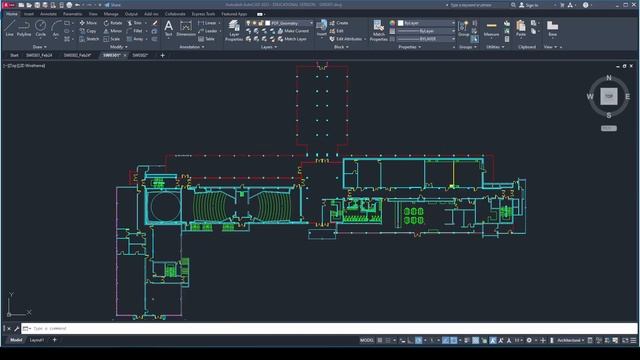
Task: Toggle snap mode in status bar
Action: (388, 340)
